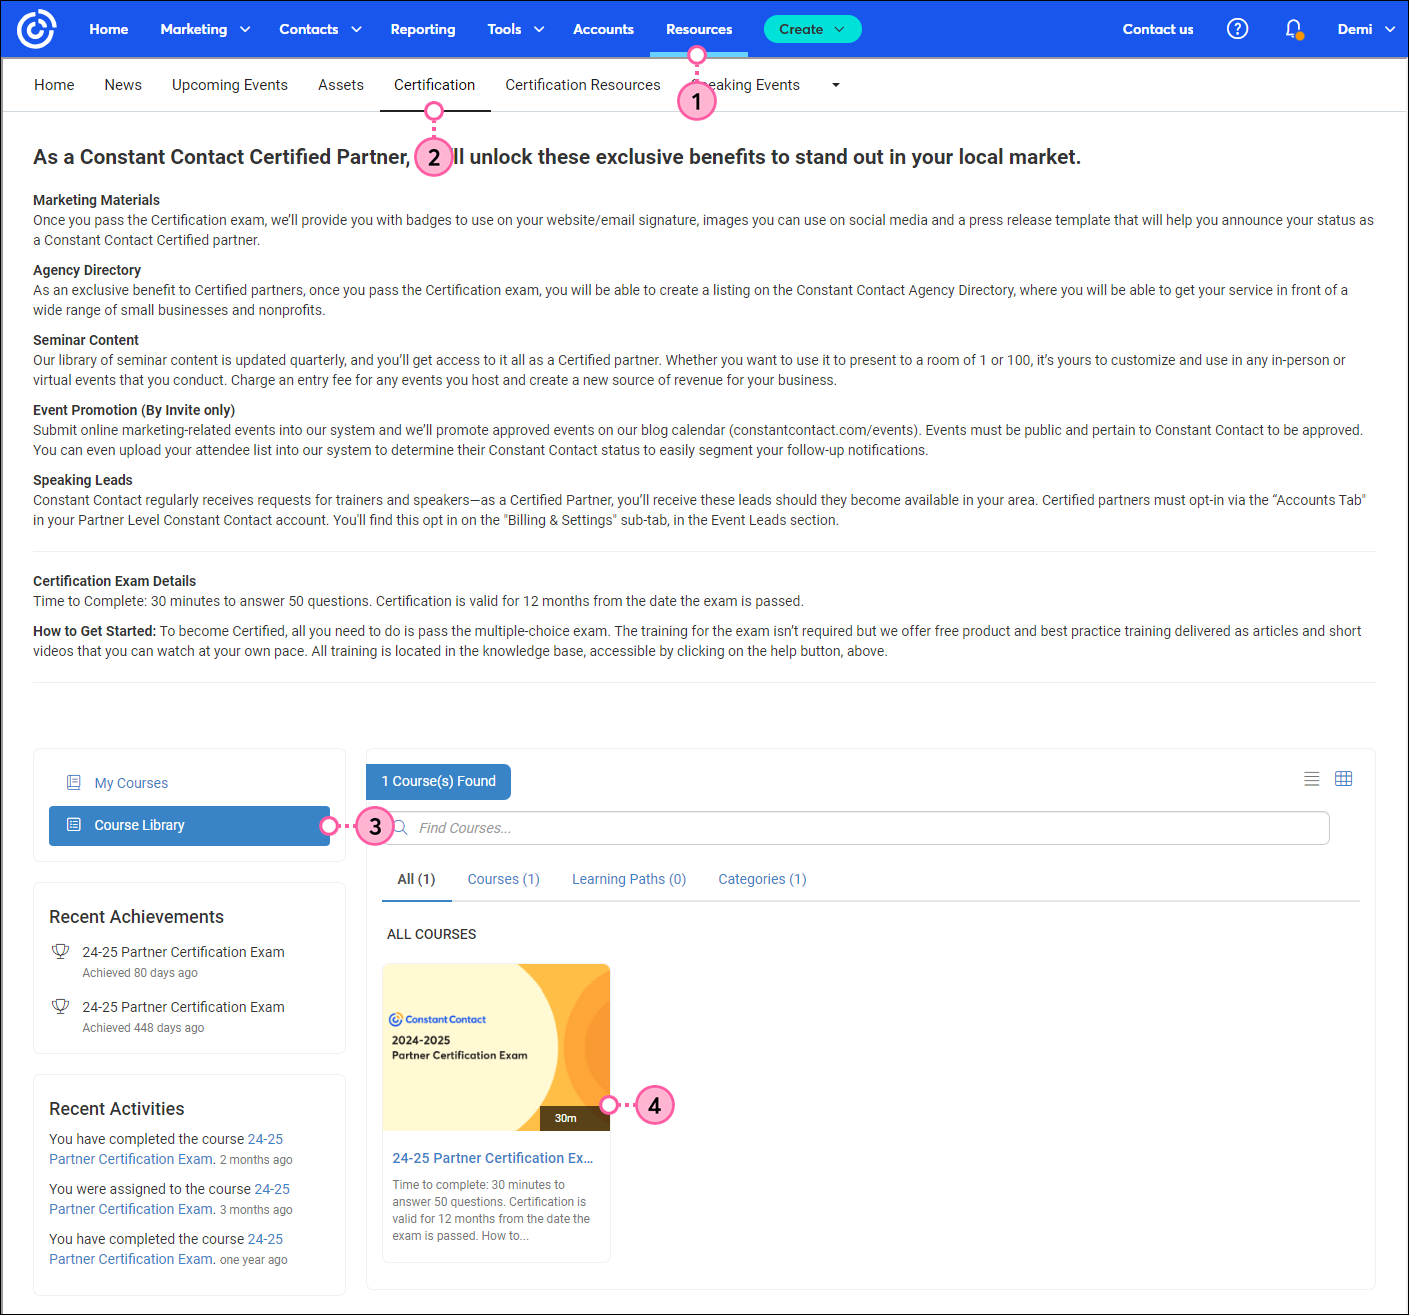The image size is (1409, 1315).
Task: Select the Courses (1) filter tab
Action: pos(503,879)
